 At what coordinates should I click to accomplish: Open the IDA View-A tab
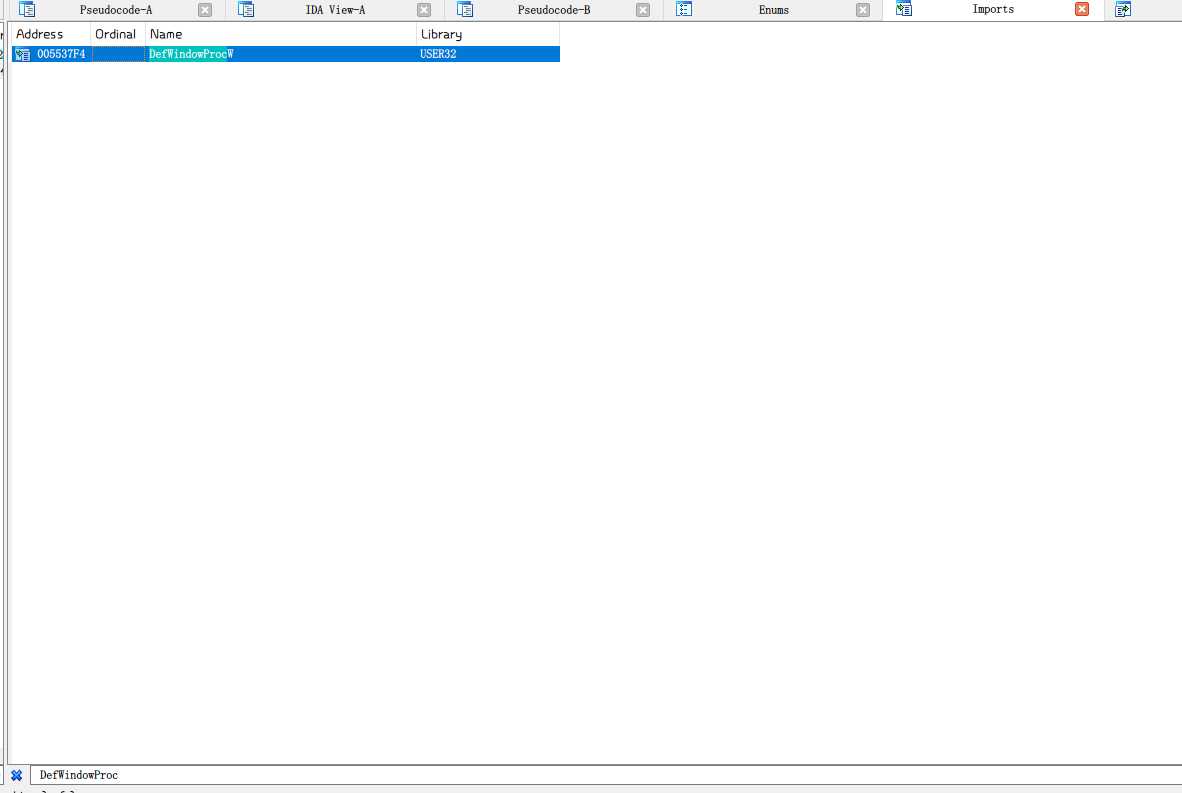point(335,10)
